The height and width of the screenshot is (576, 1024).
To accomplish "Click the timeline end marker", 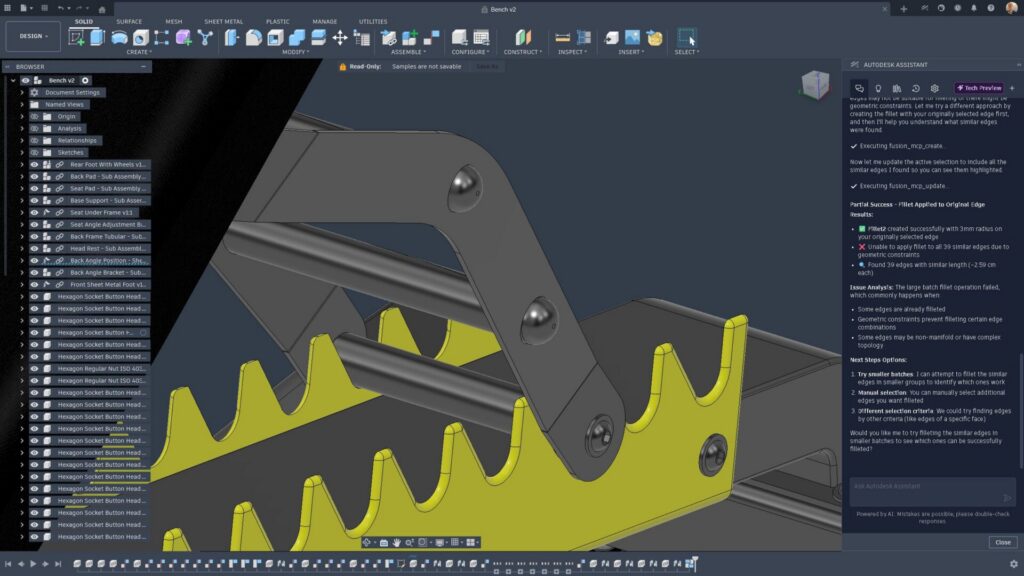I will [x=695, y=562].
